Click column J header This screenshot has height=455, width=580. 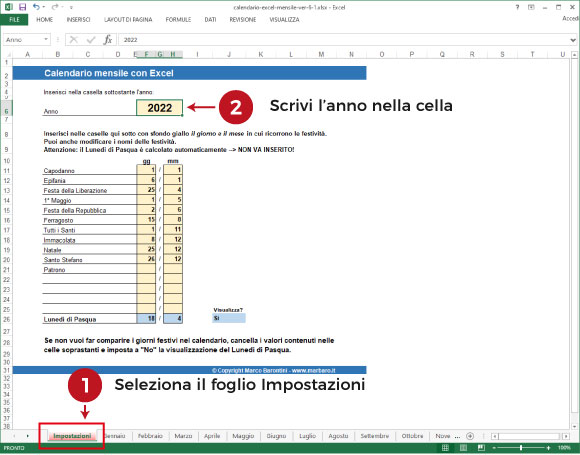pos(229,54)
